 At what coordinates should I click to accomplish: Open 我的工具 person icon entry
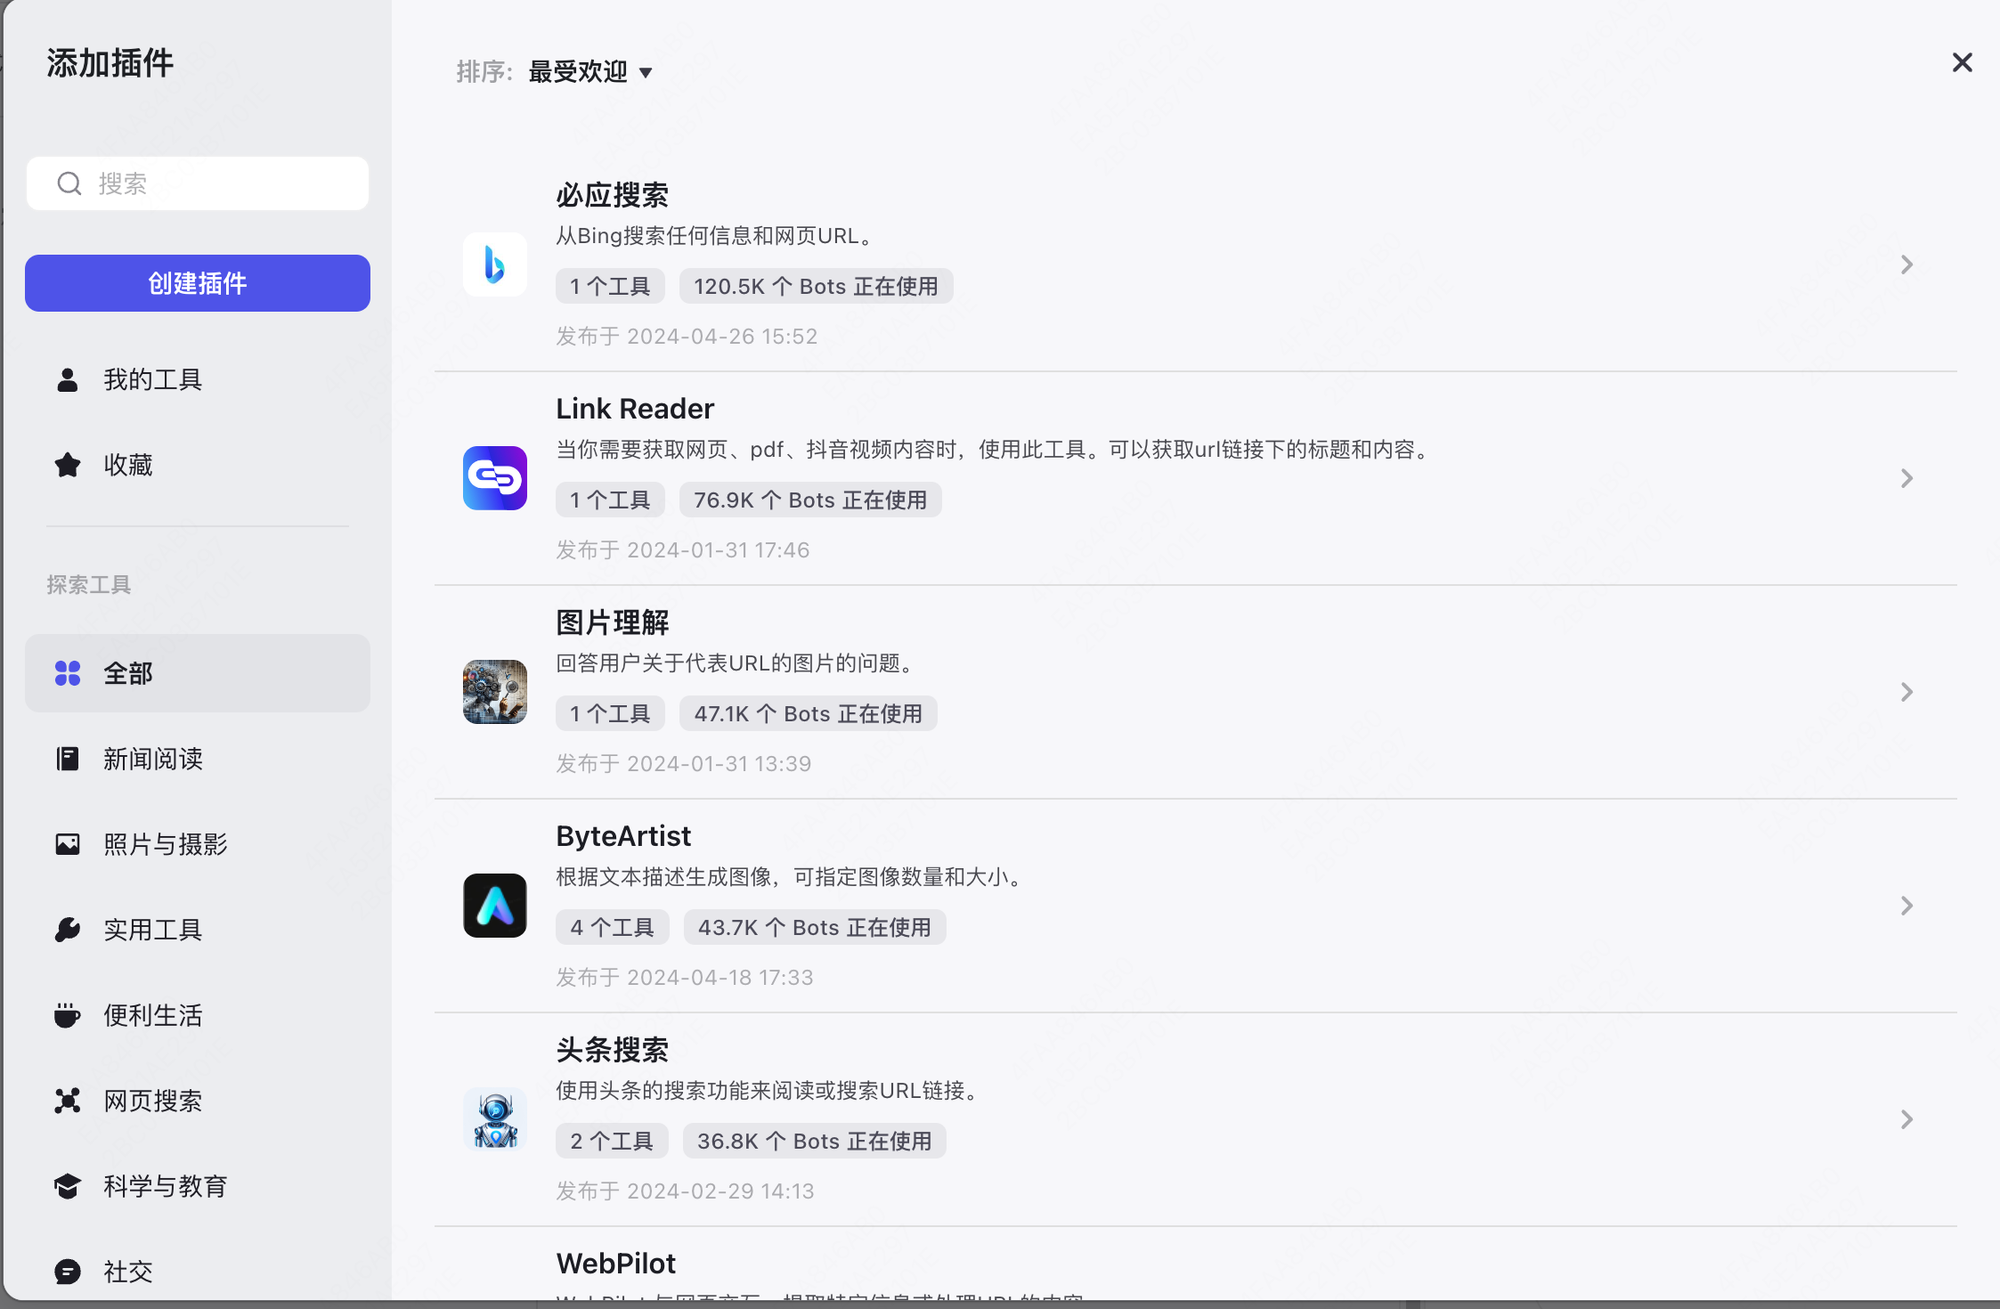coord(152,380)
